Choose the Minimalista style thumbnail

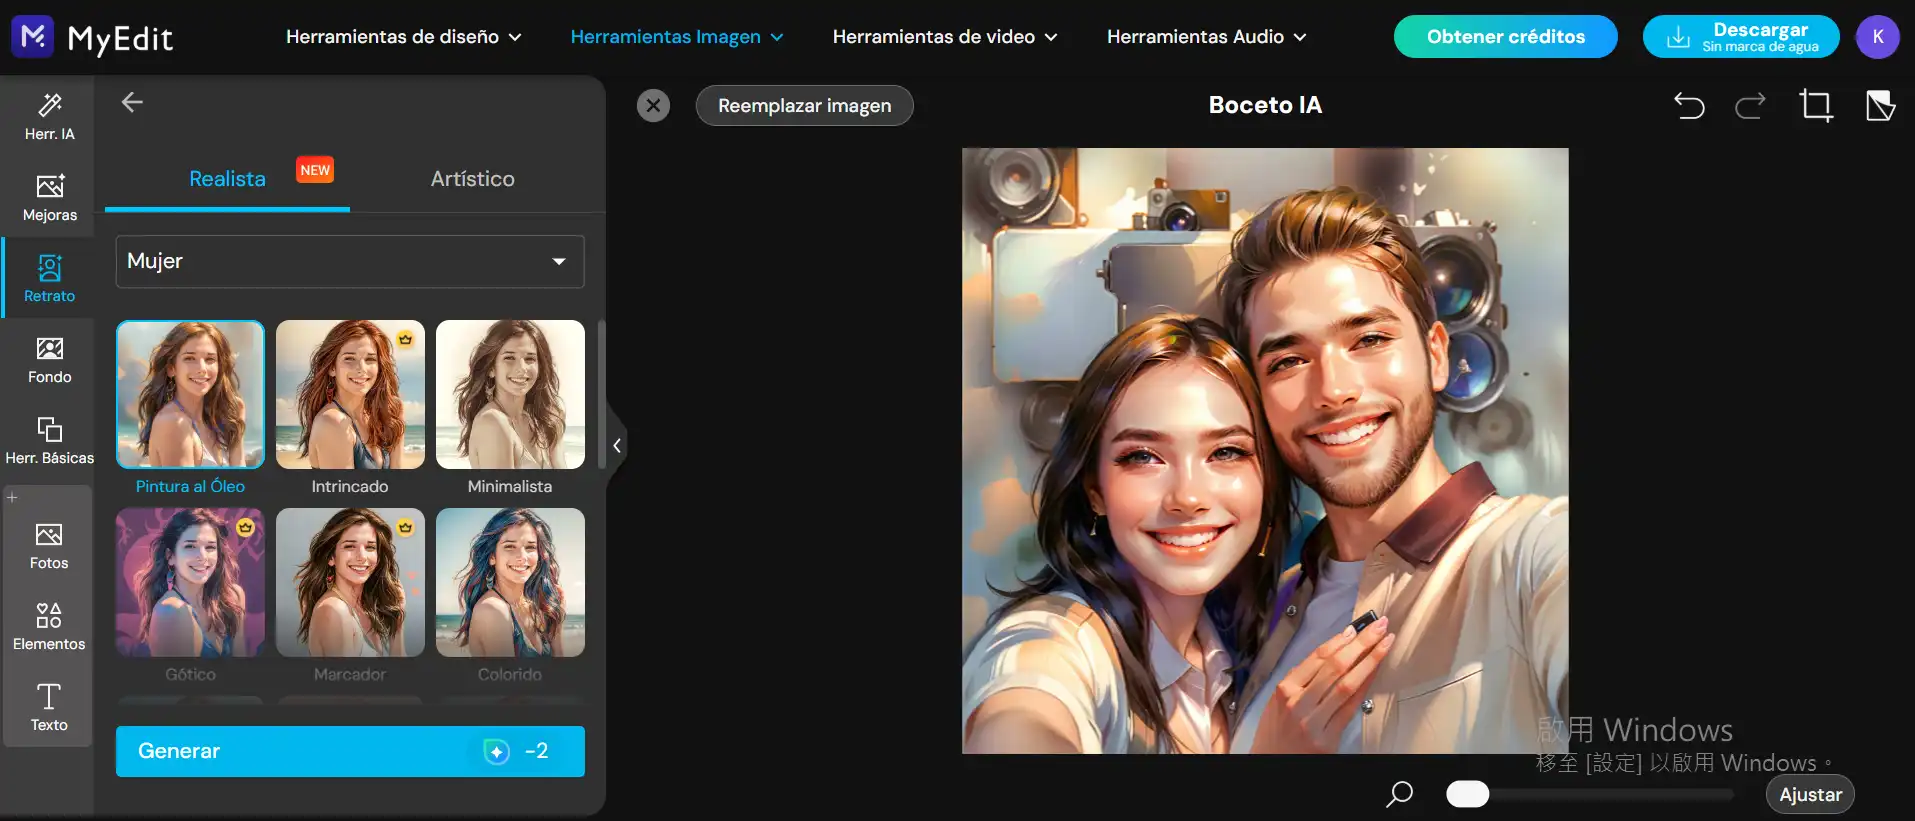510,395
